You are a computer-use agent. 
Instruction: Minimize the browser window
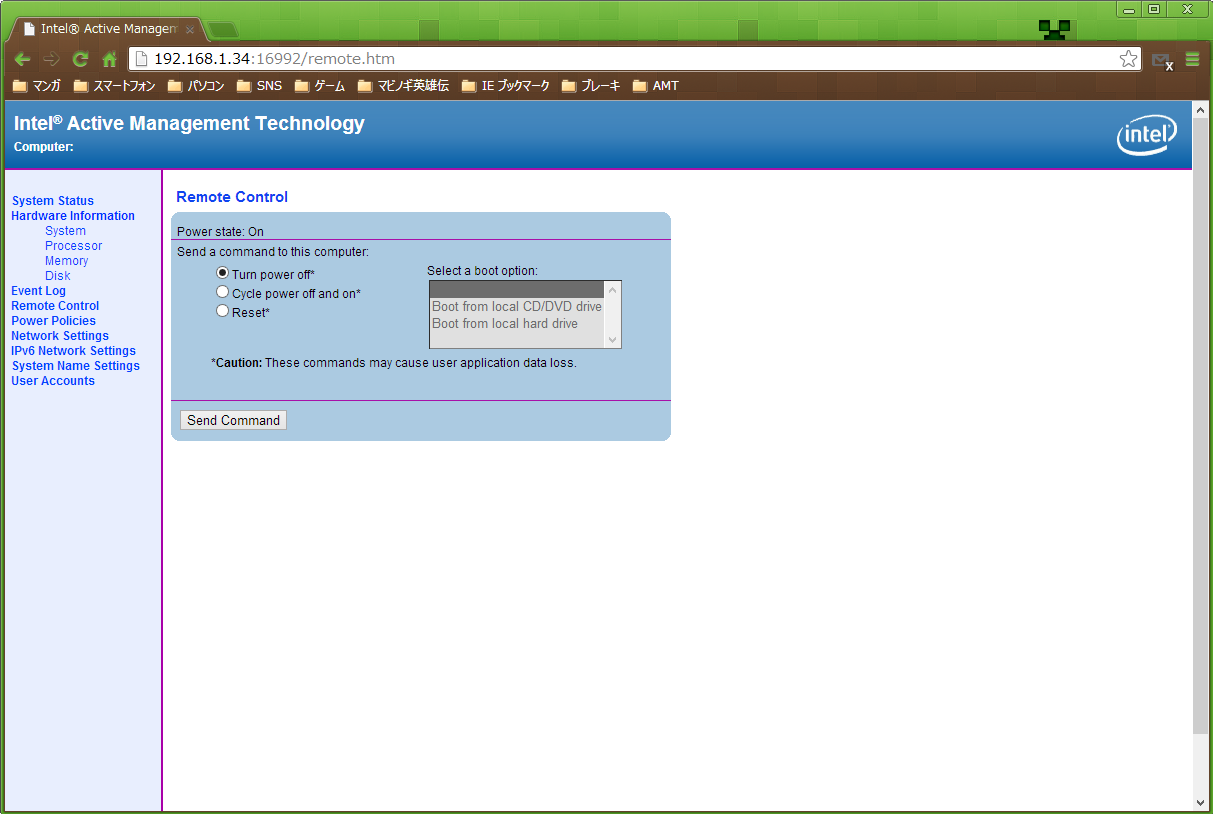(1129, 9)
